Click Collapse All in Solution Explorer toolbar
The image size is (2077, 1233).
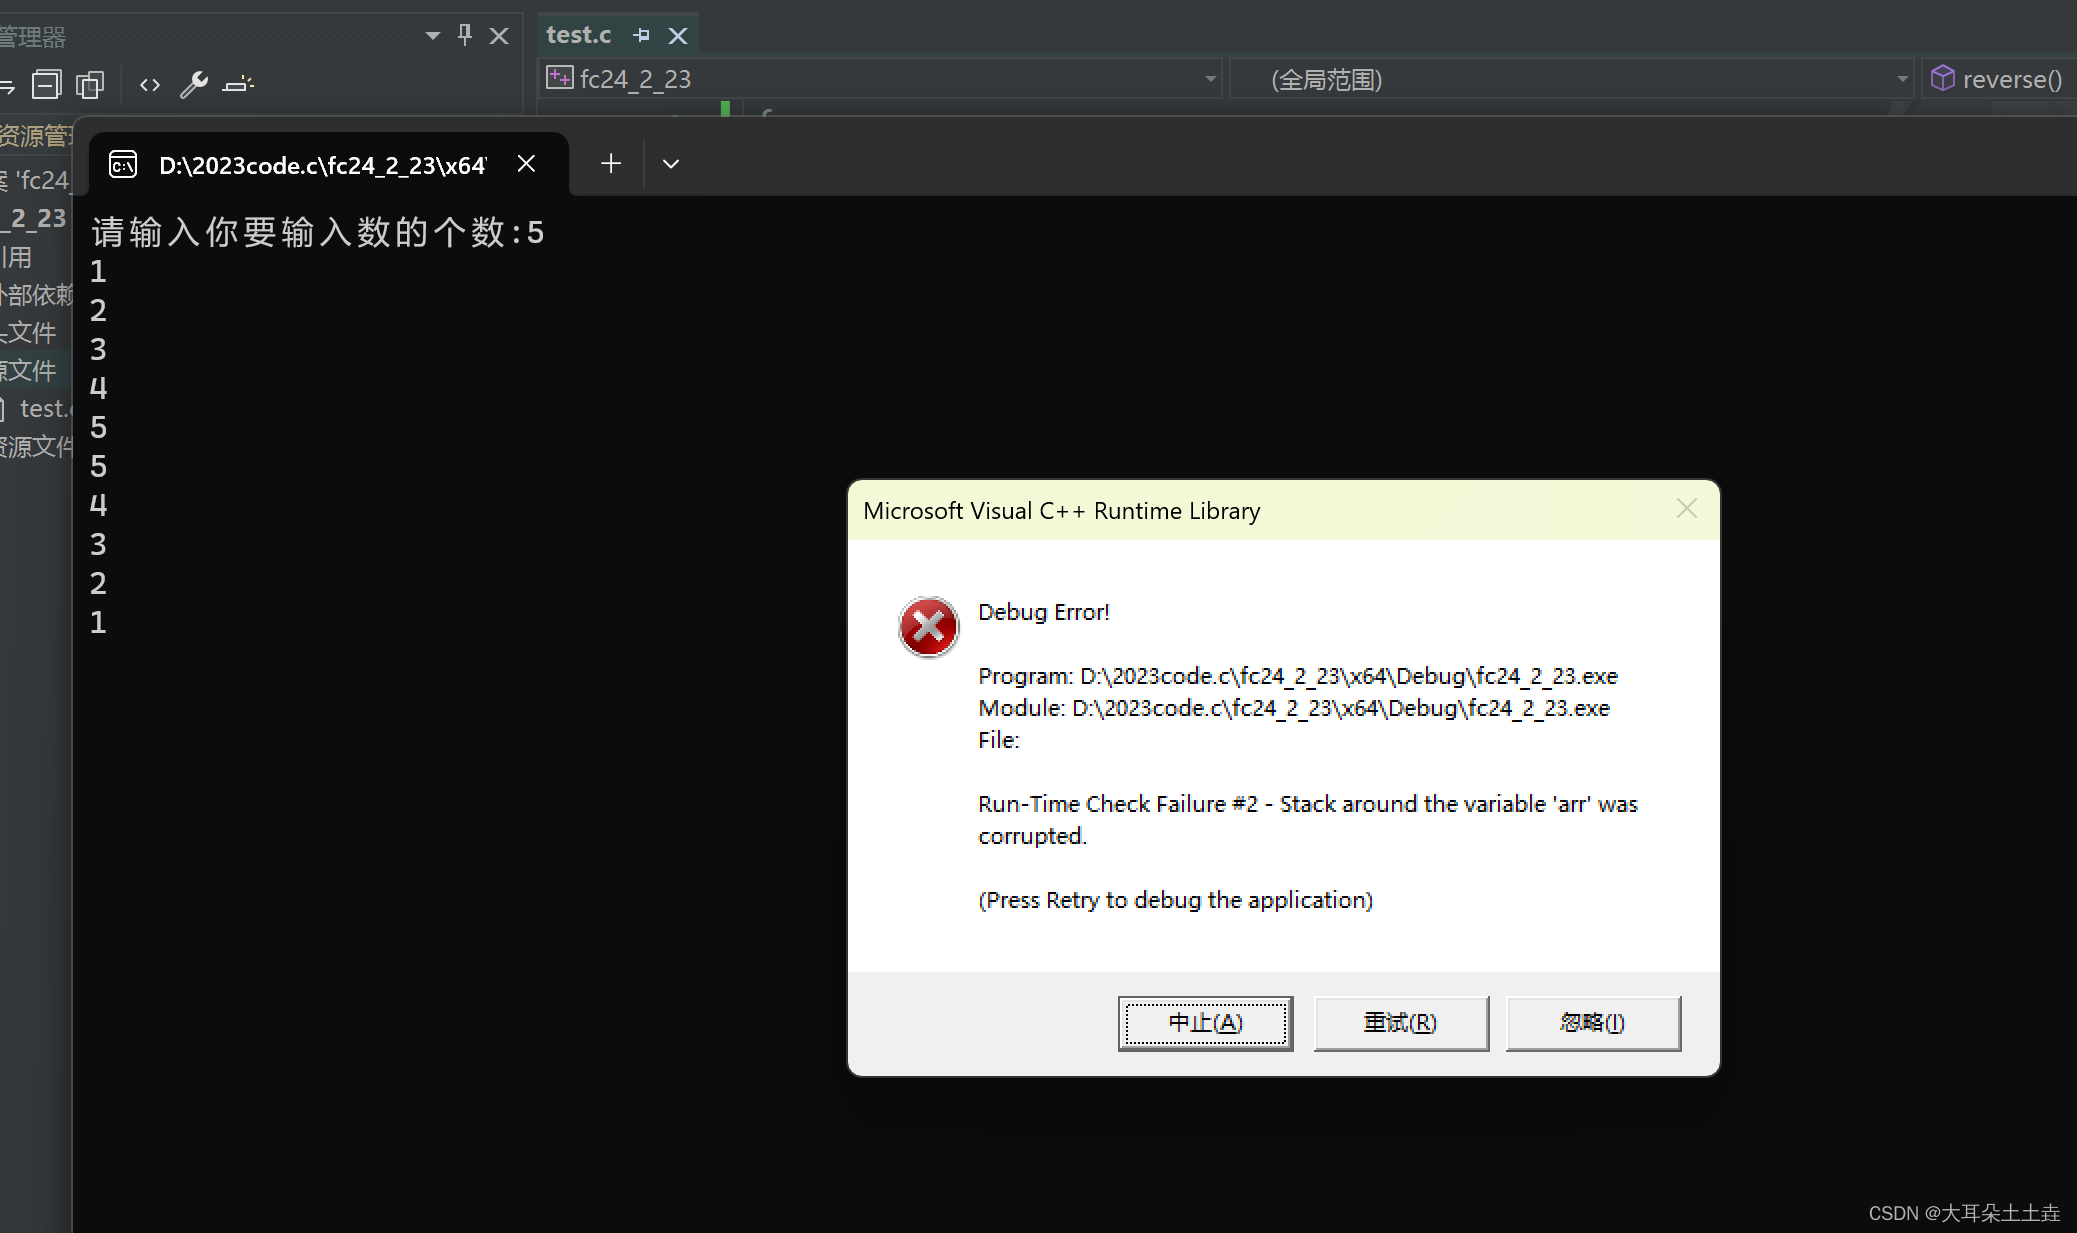tap(46, 85)
